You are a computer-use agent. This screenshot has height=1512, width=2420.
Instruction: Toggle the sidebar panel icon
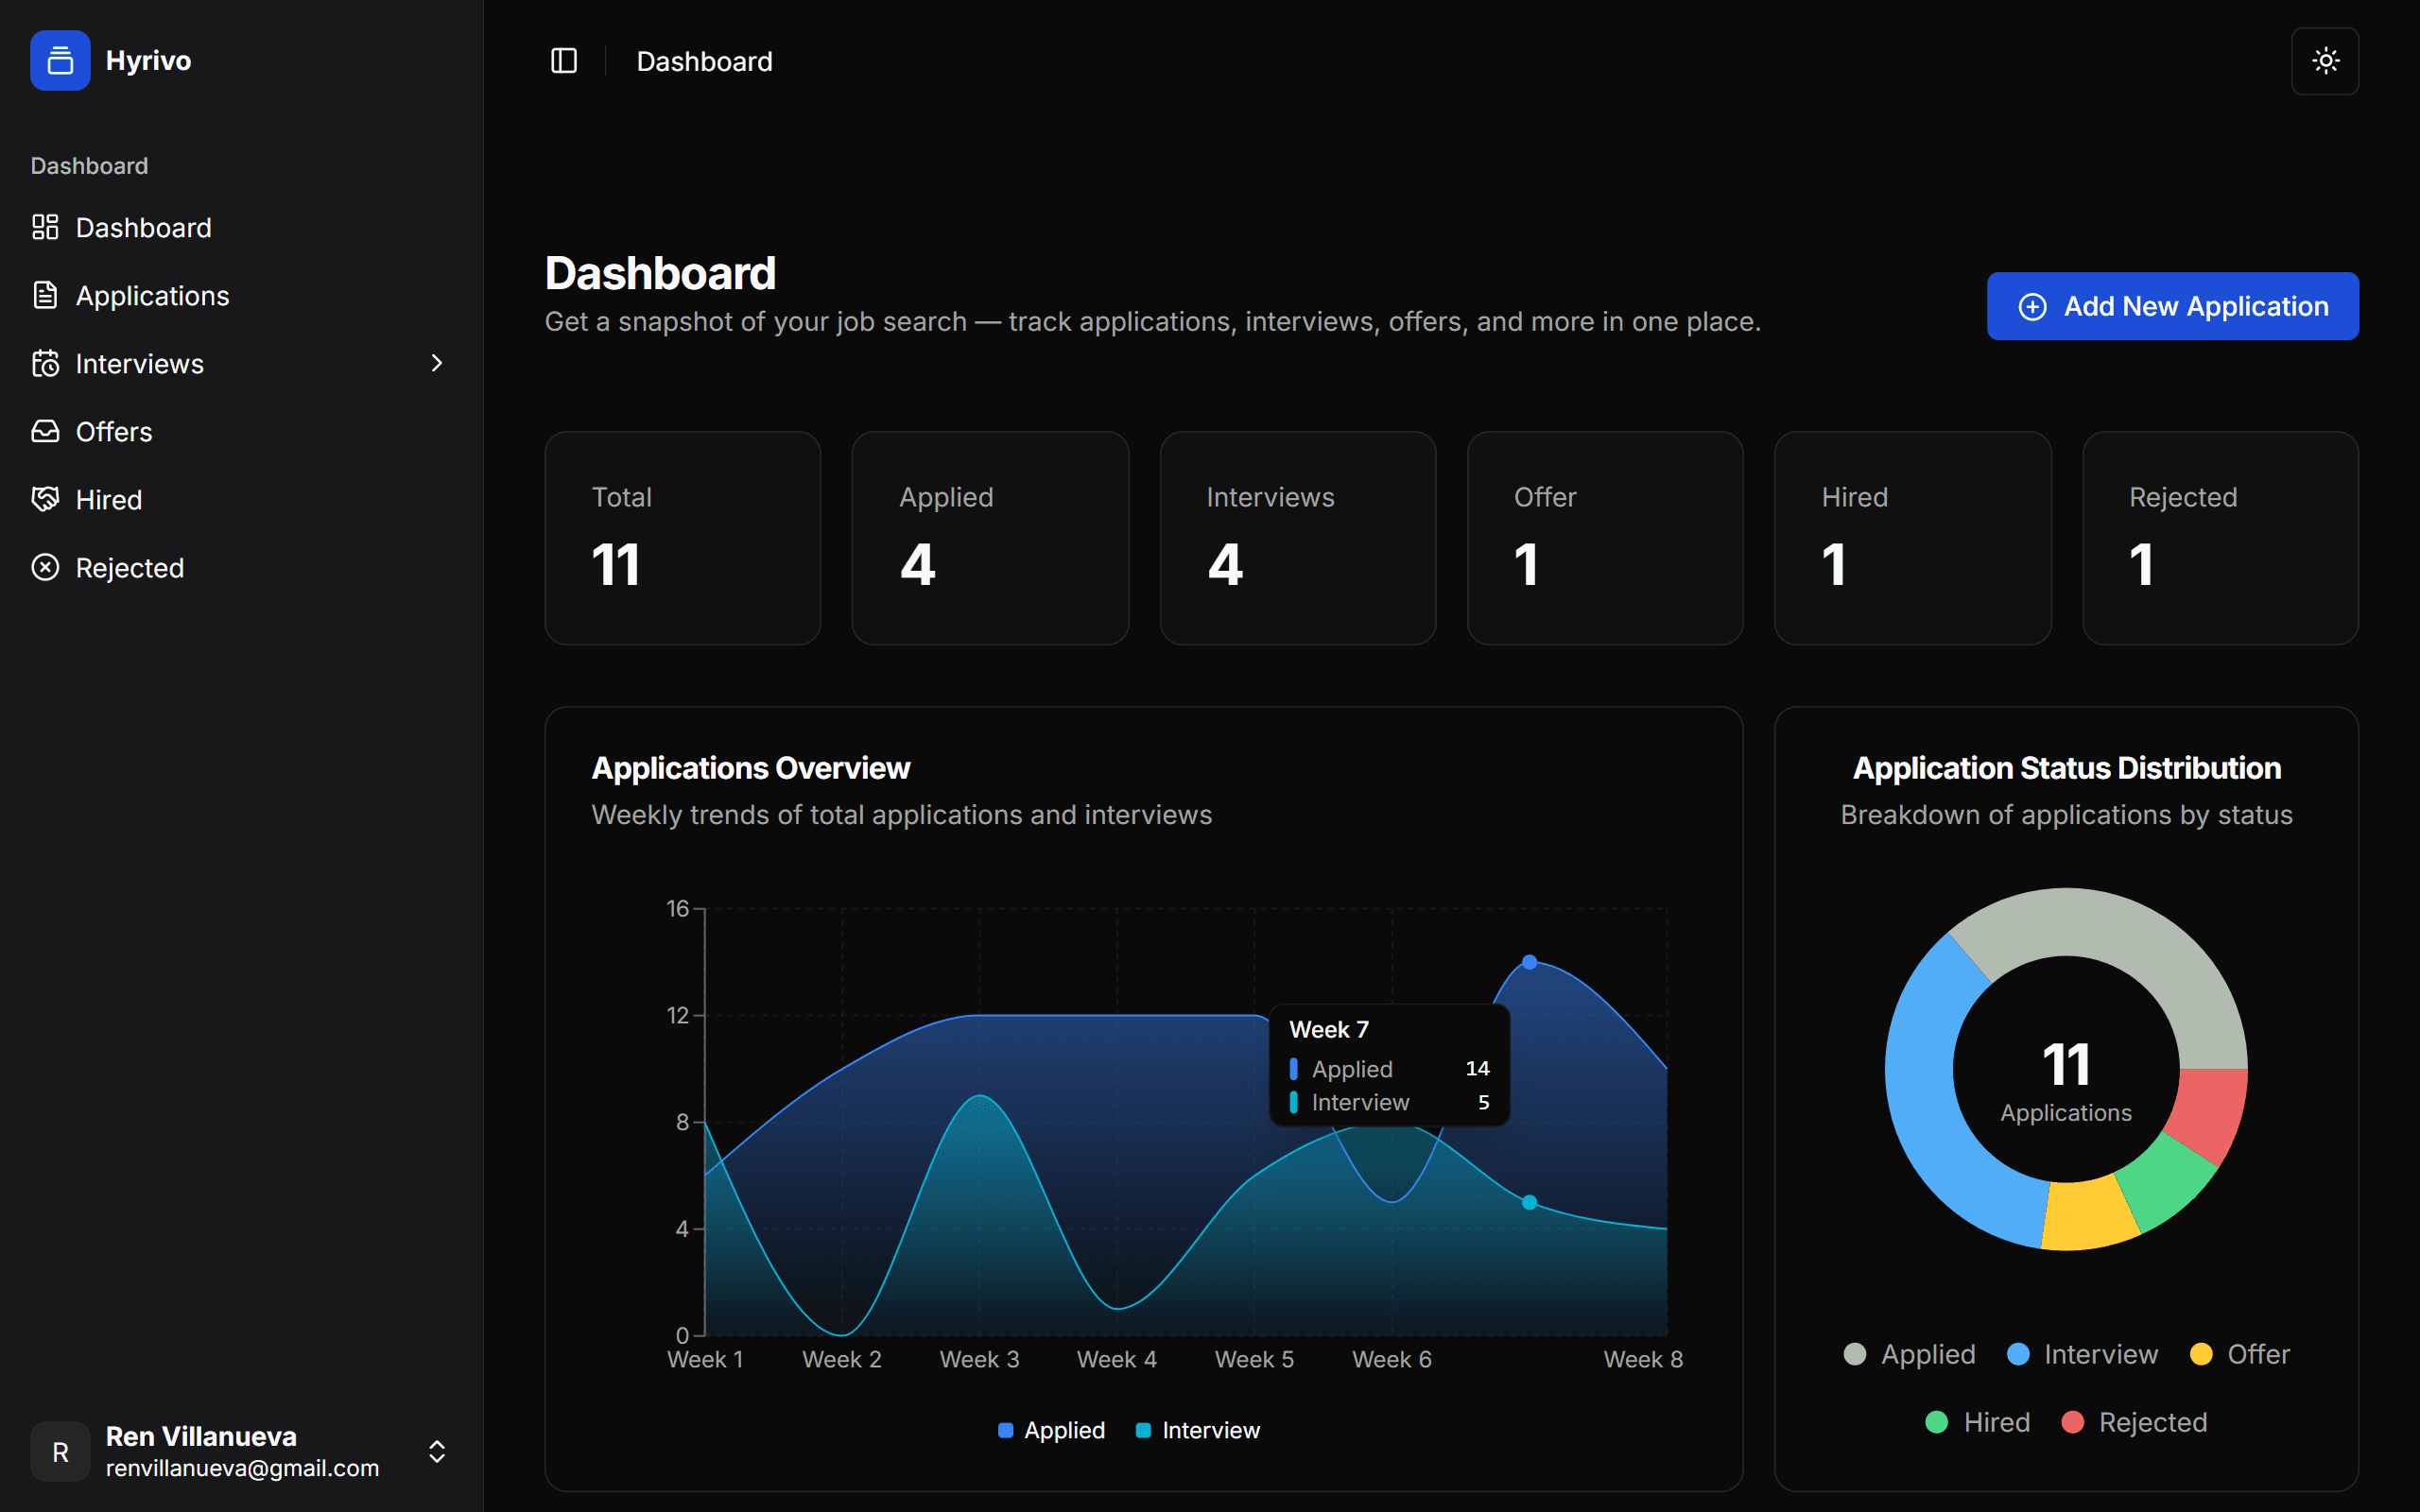coord(564,61)
